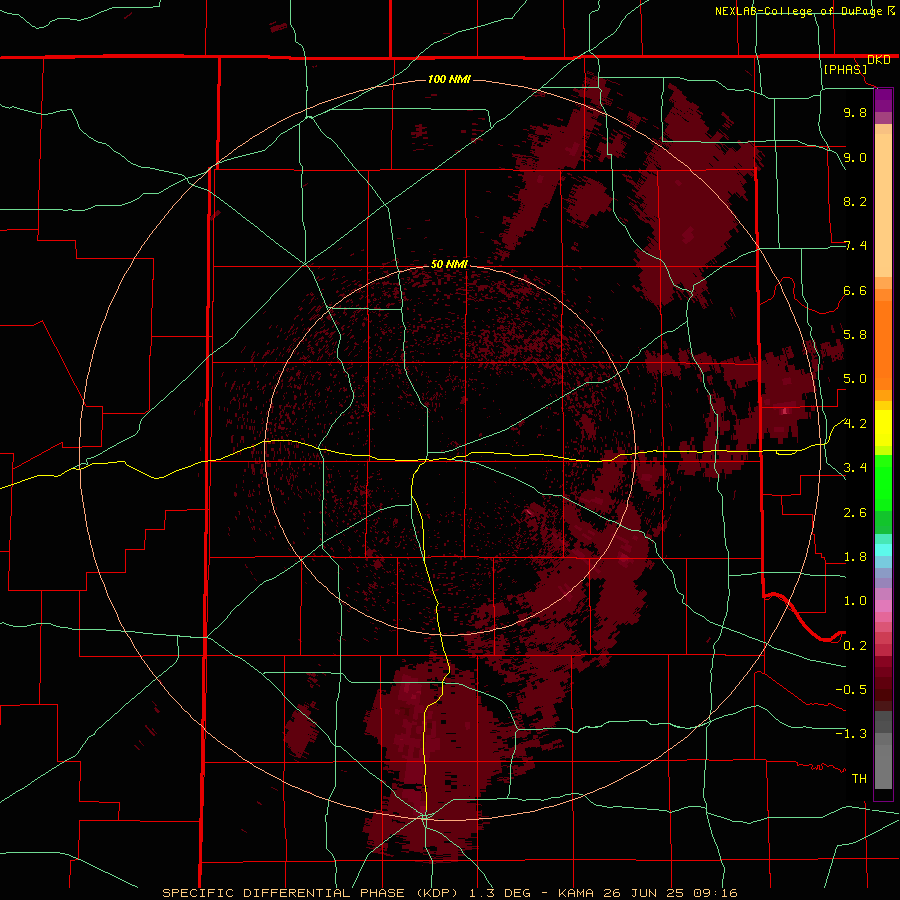
Task: Select the orange segment of color bar
Action: point(883,346)
